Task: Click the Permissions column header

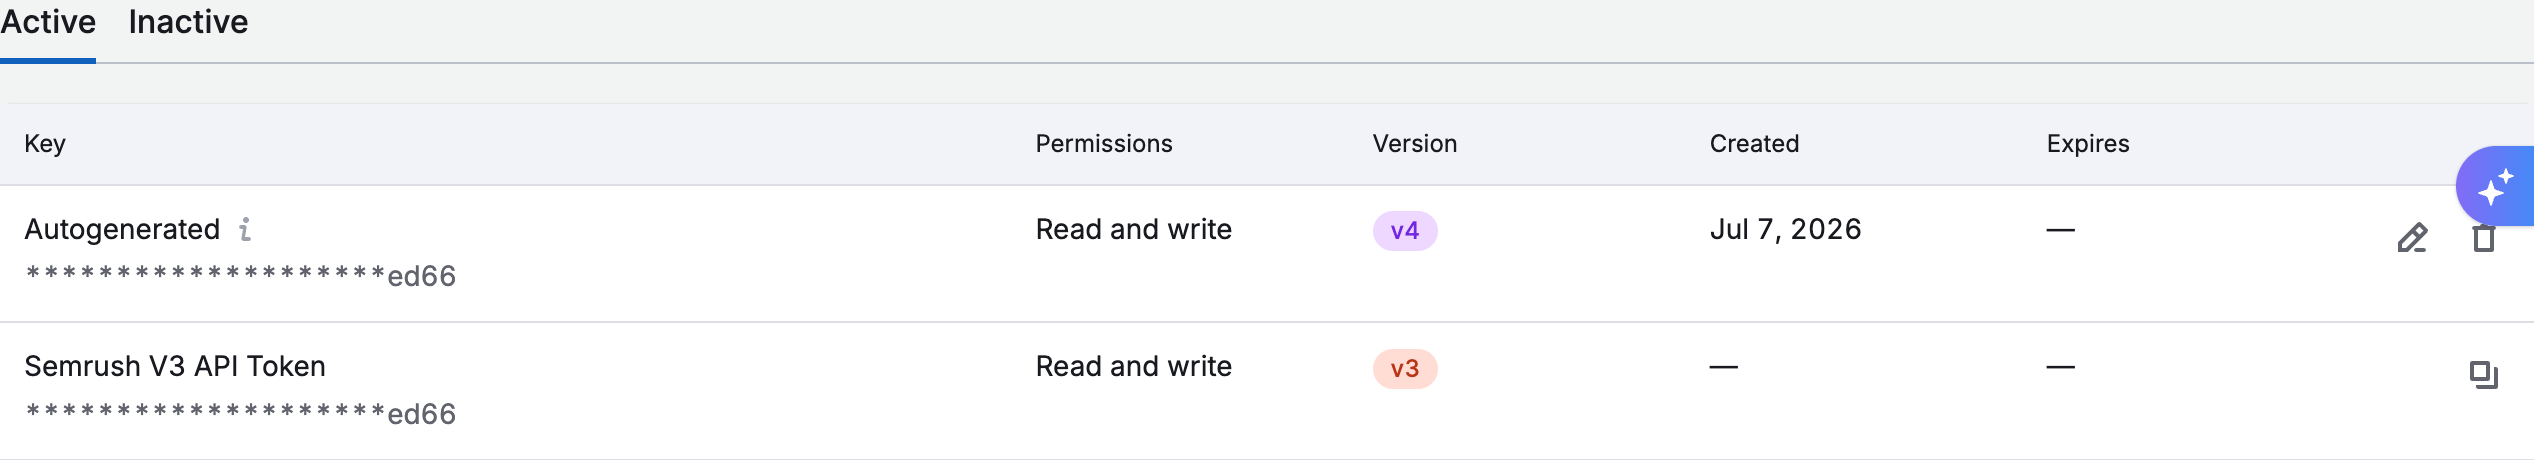Action: 1104,144
